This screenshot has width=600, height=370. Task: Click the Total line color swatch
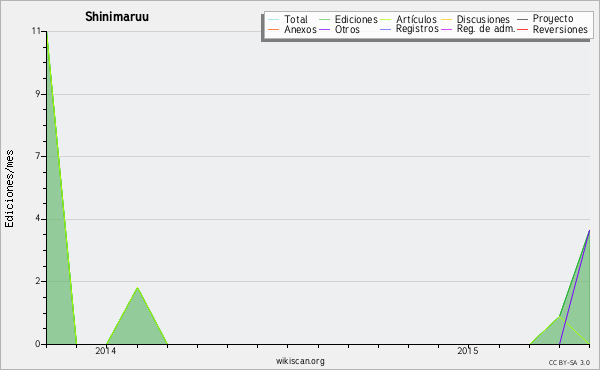point(274,20)
